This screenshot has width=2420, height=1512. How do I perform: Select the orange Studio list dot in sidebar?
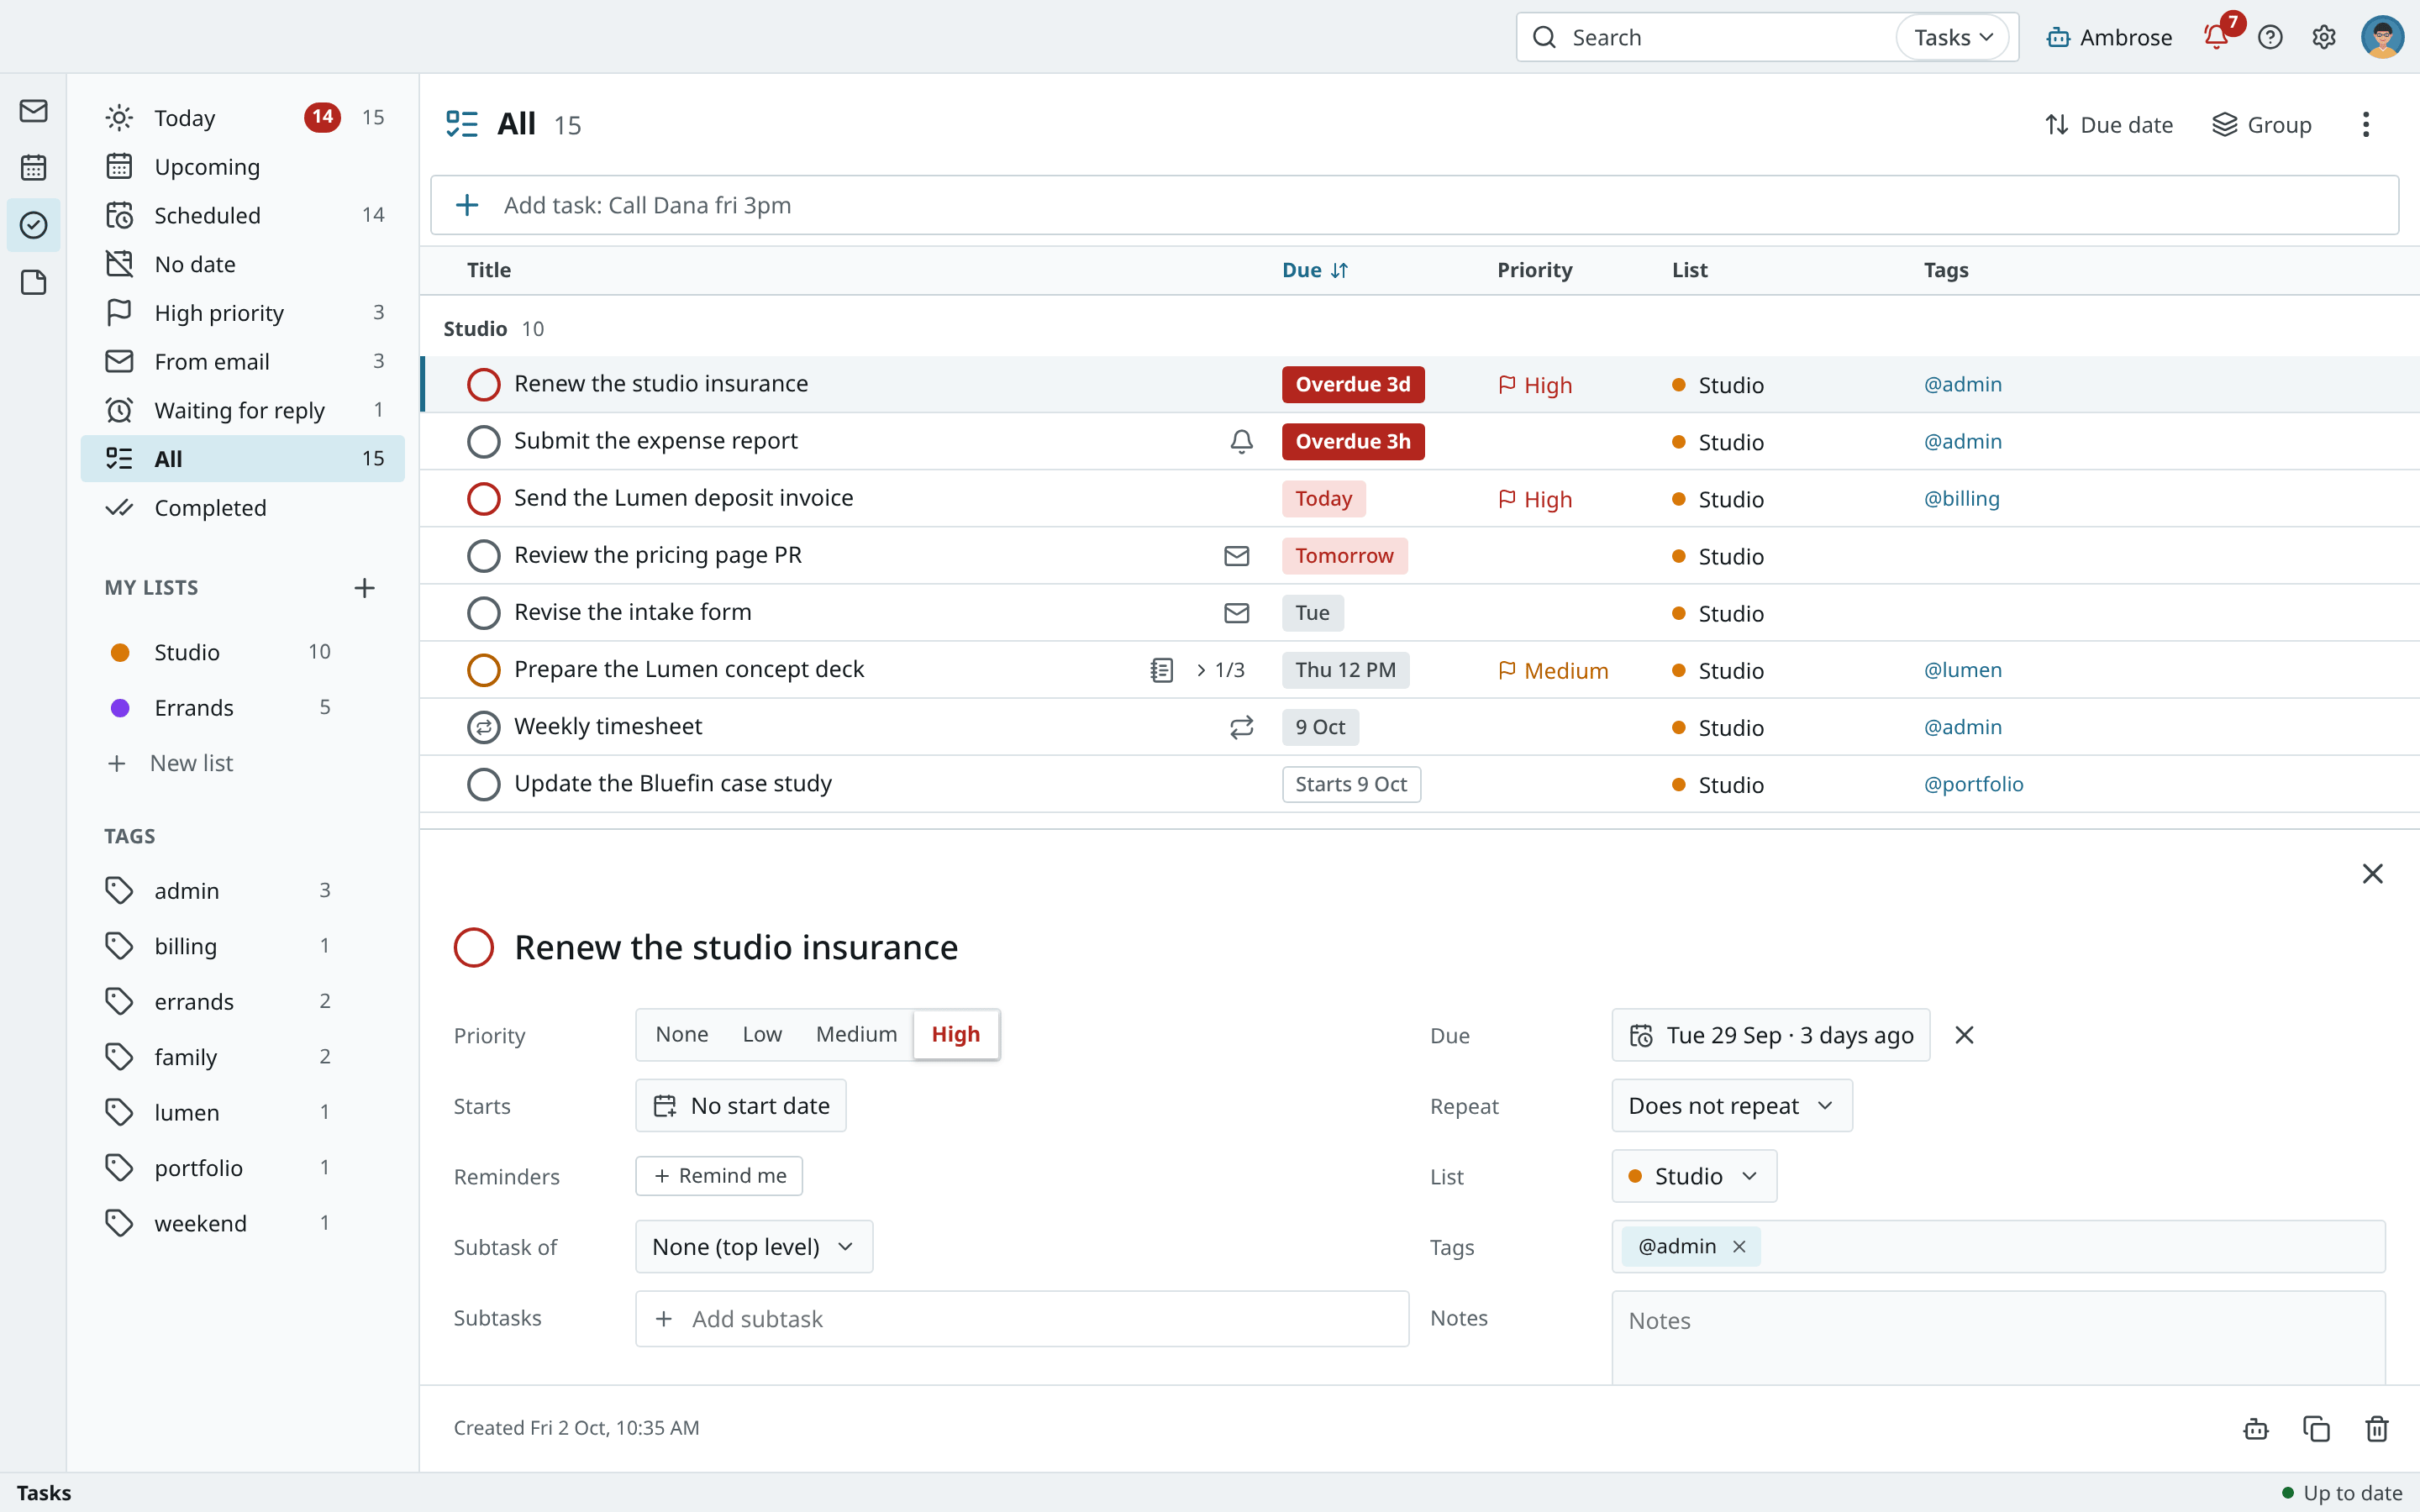pos(120,652)
